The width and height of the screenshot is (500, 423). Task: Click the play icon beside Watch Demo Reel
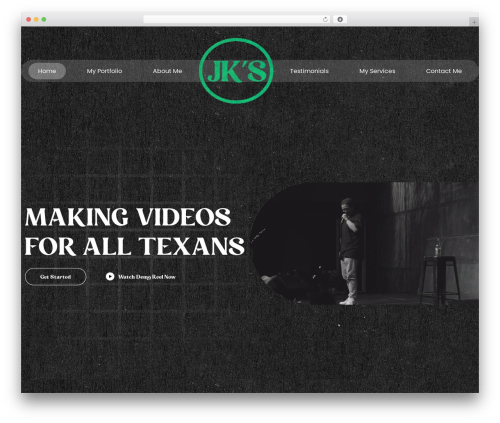pos(110,276)
